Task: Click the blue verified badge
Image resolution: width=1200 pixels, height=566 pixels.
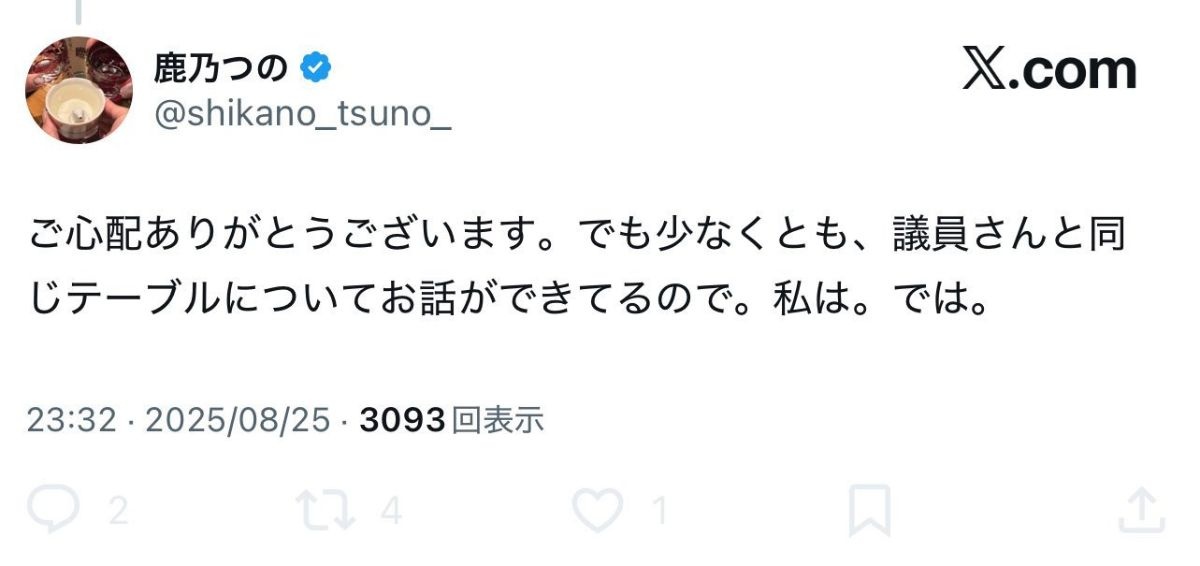Action: (x=317, y=68)
